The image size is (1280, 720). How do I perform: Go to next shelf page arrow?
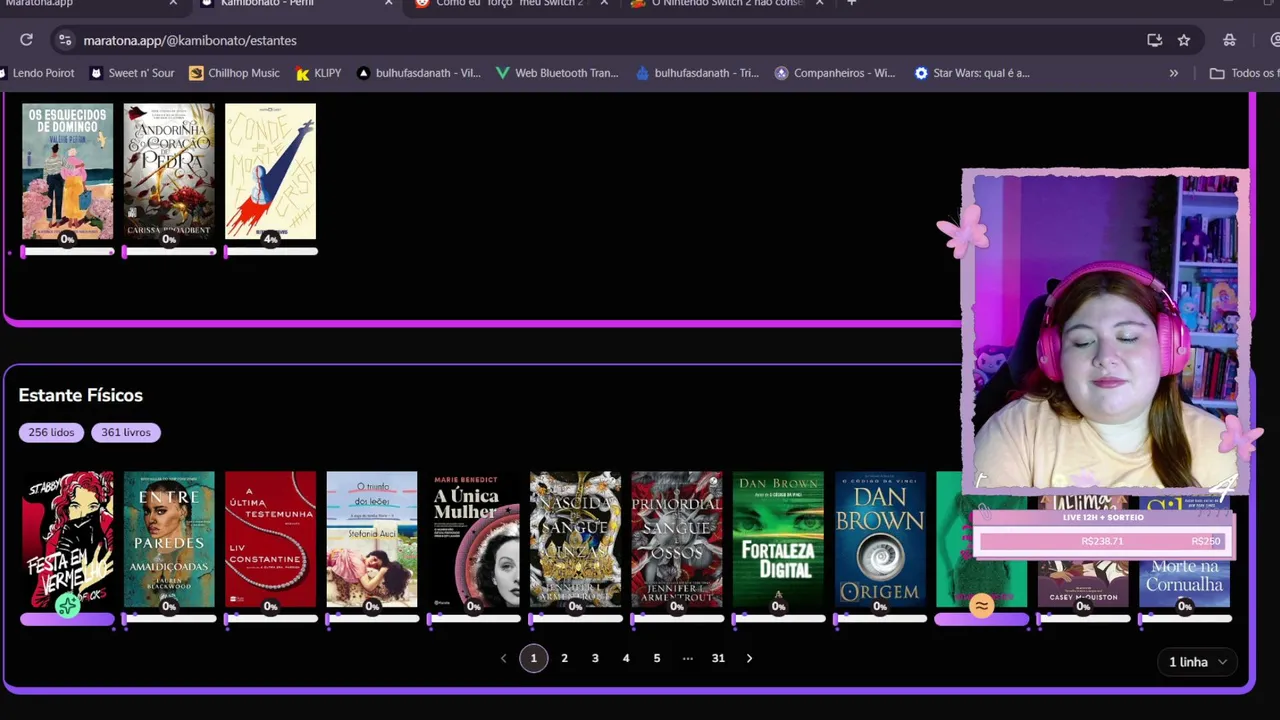pos(749,658)
